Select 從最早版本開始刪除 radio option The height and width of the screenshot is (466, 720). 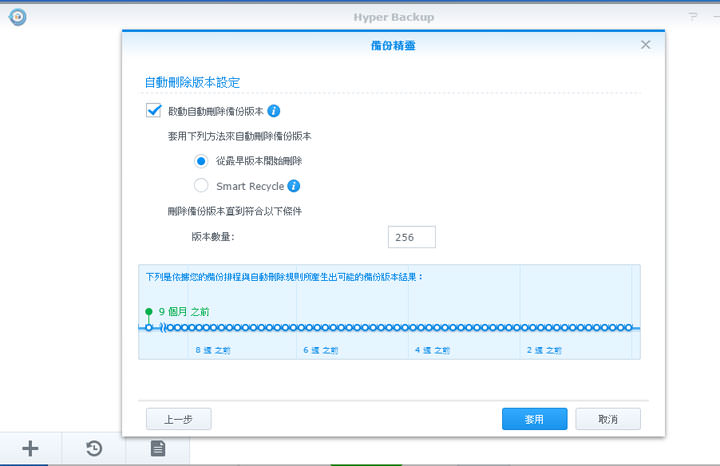tap(201, 160)
